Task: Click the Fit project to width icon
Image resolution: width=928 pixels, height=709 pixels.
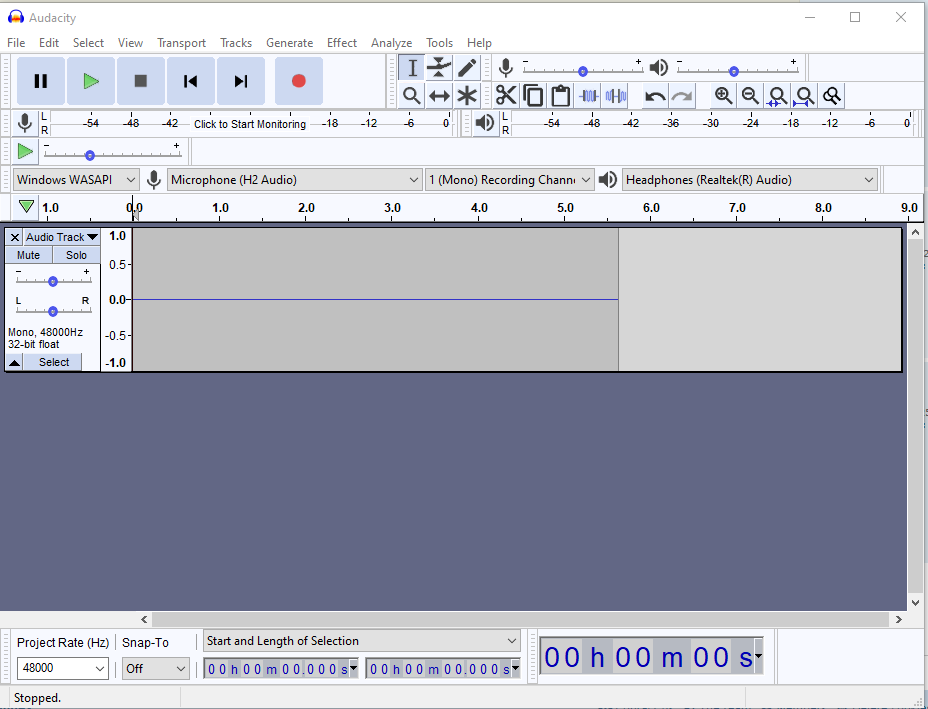Action: (x=804, y=96)
